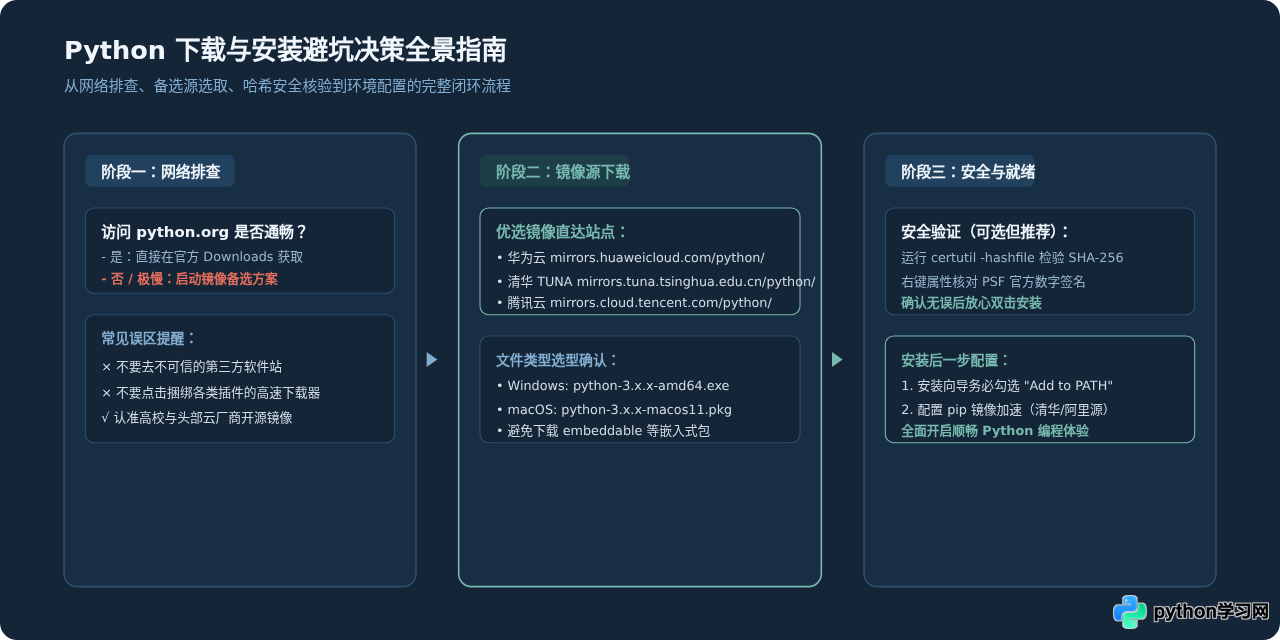Click the heading '优选镜像直达站点：'

[x=562, y=232]
